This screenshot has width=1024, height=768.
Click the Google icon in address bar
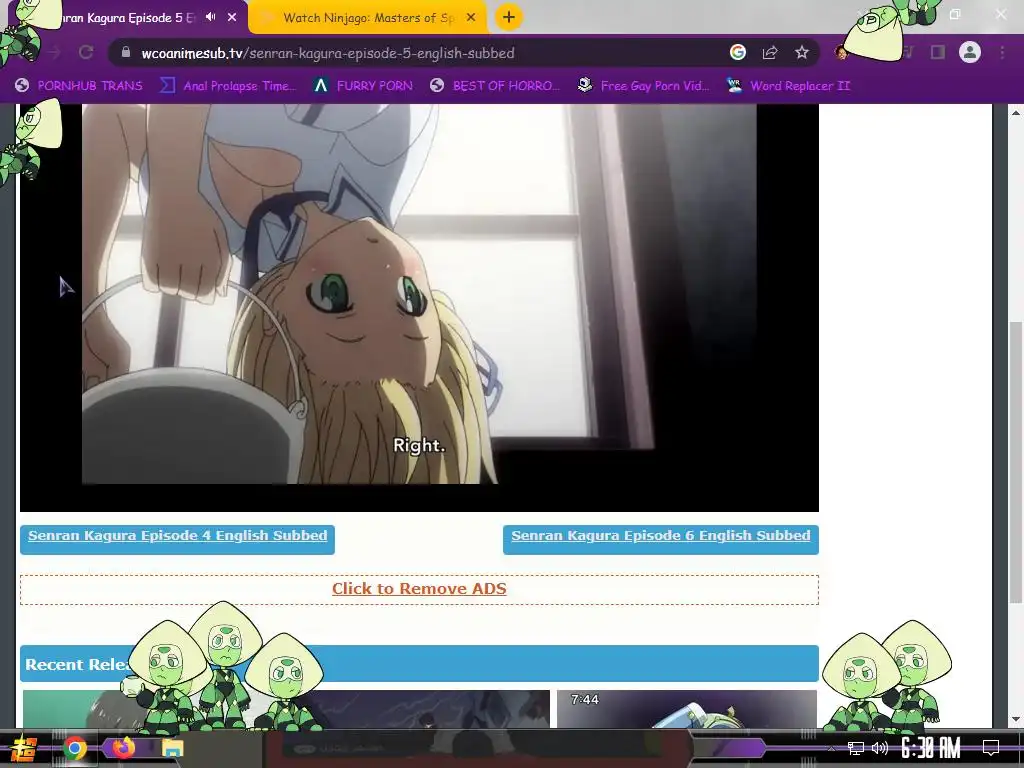point(738,52)
